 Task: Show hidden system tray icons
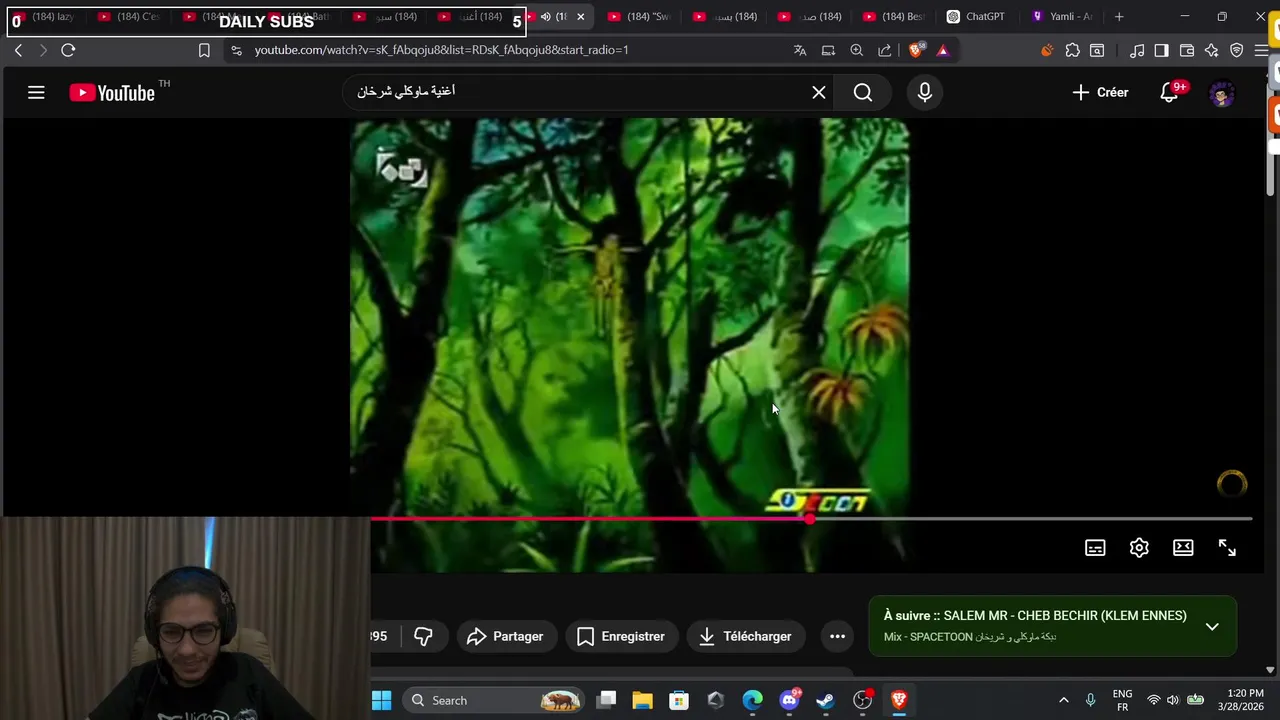[1064, 700]
